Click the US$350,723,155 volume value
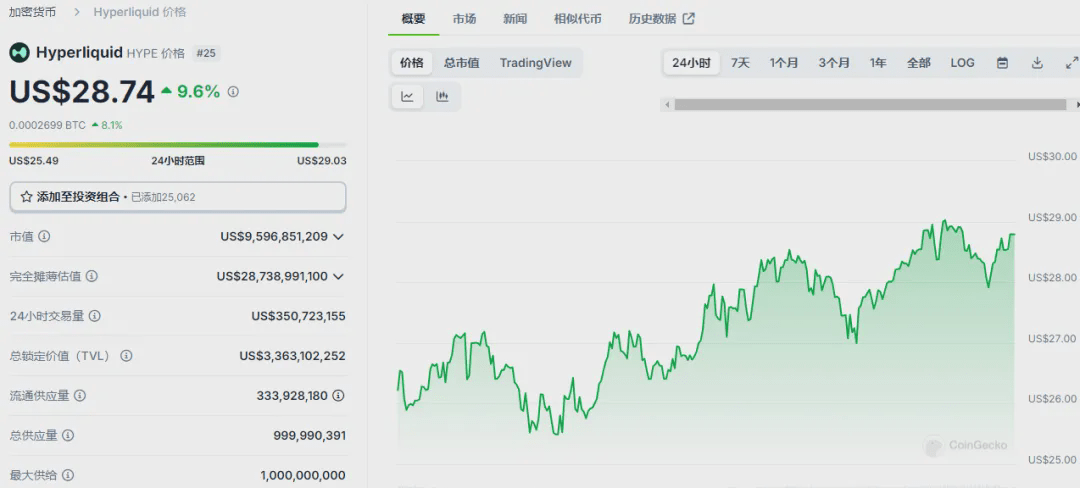The width and height of the screenshot is (1080, 488). pos(298,316)
